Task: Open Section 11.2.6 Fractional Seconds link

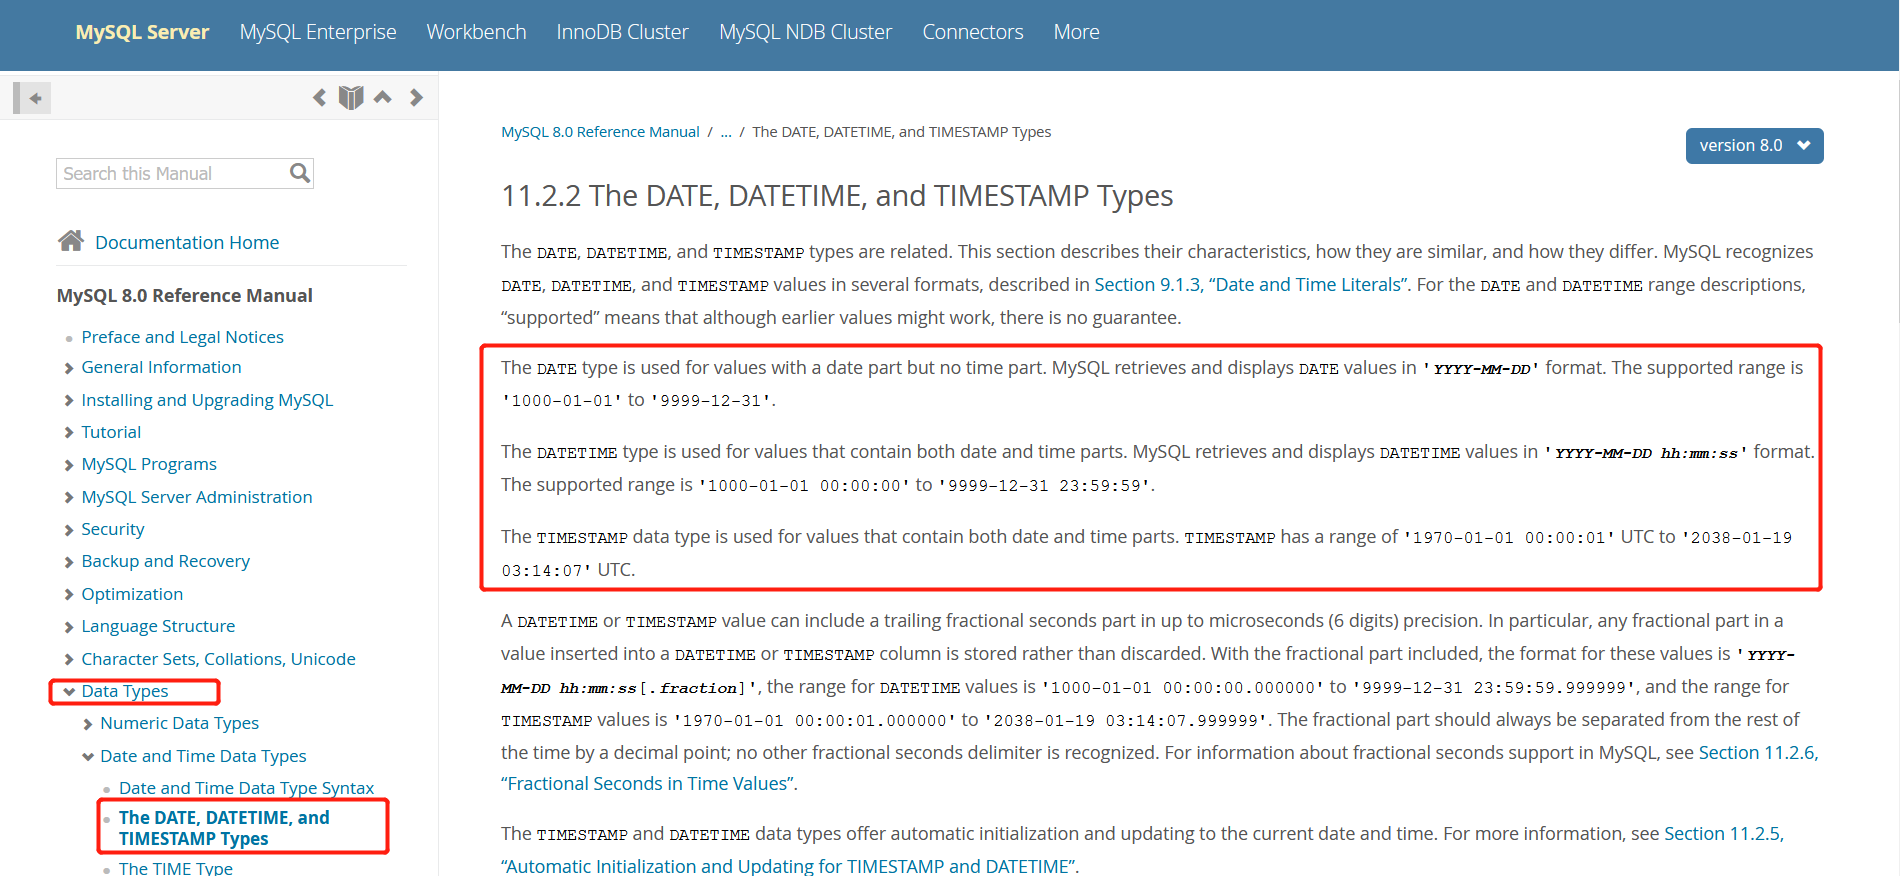Action: (1758, 753)
